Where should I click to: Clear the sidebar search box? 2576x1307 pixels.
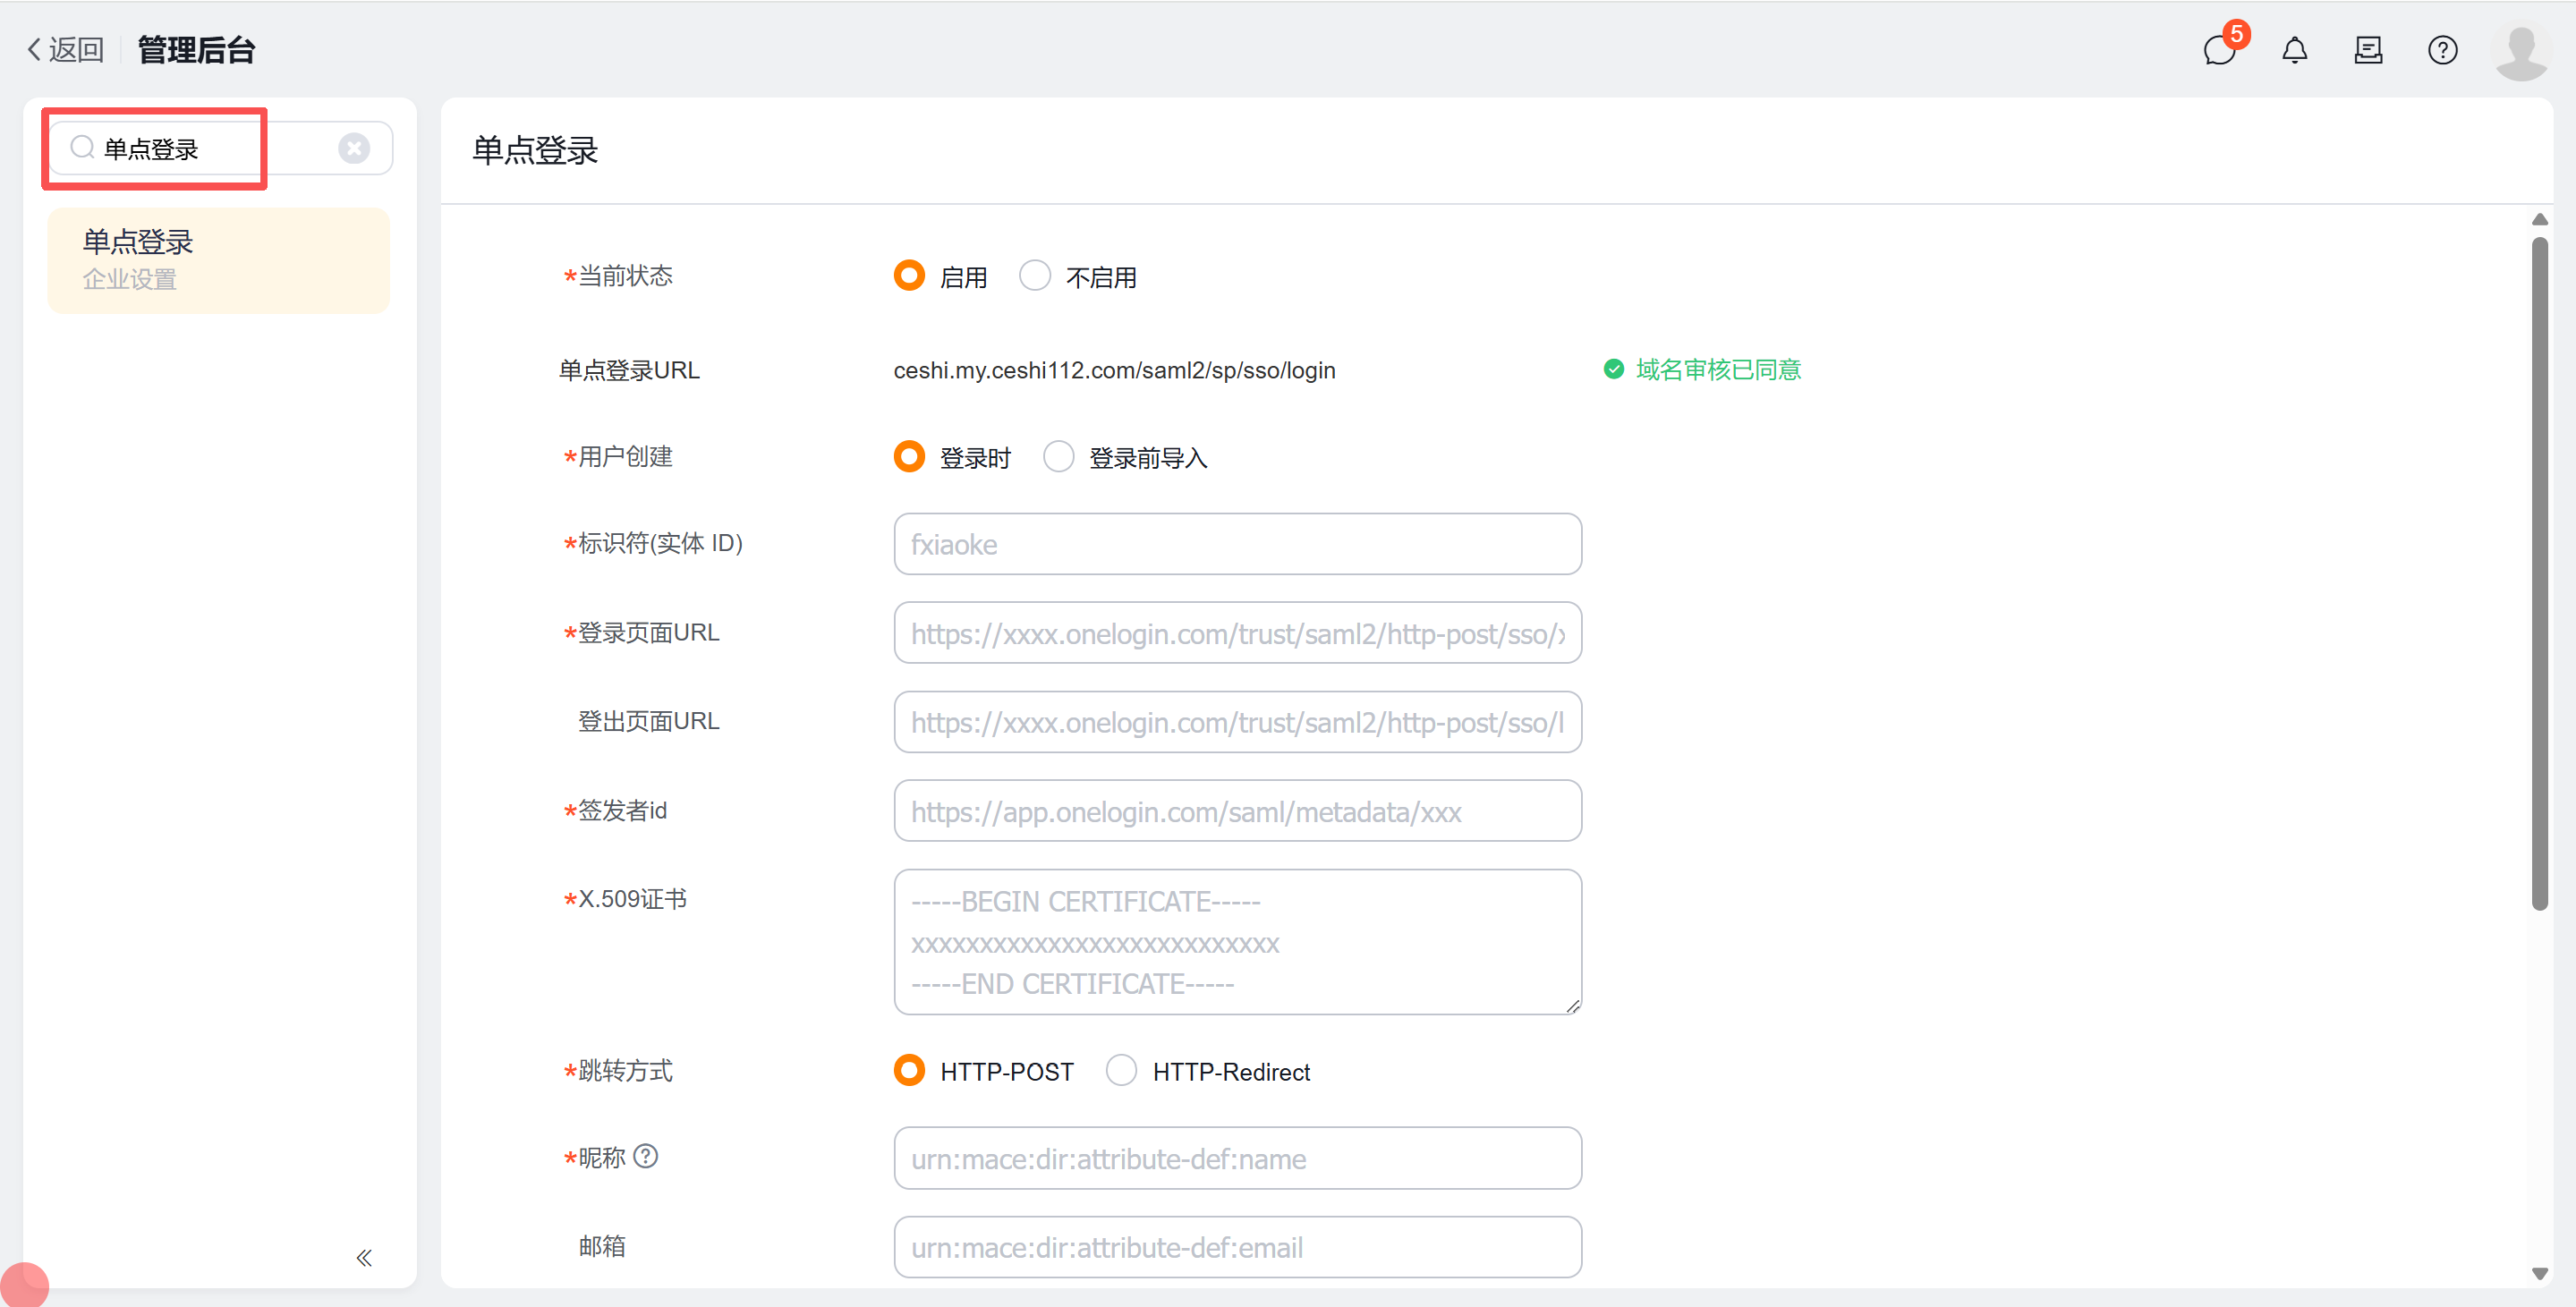[354, 148]
